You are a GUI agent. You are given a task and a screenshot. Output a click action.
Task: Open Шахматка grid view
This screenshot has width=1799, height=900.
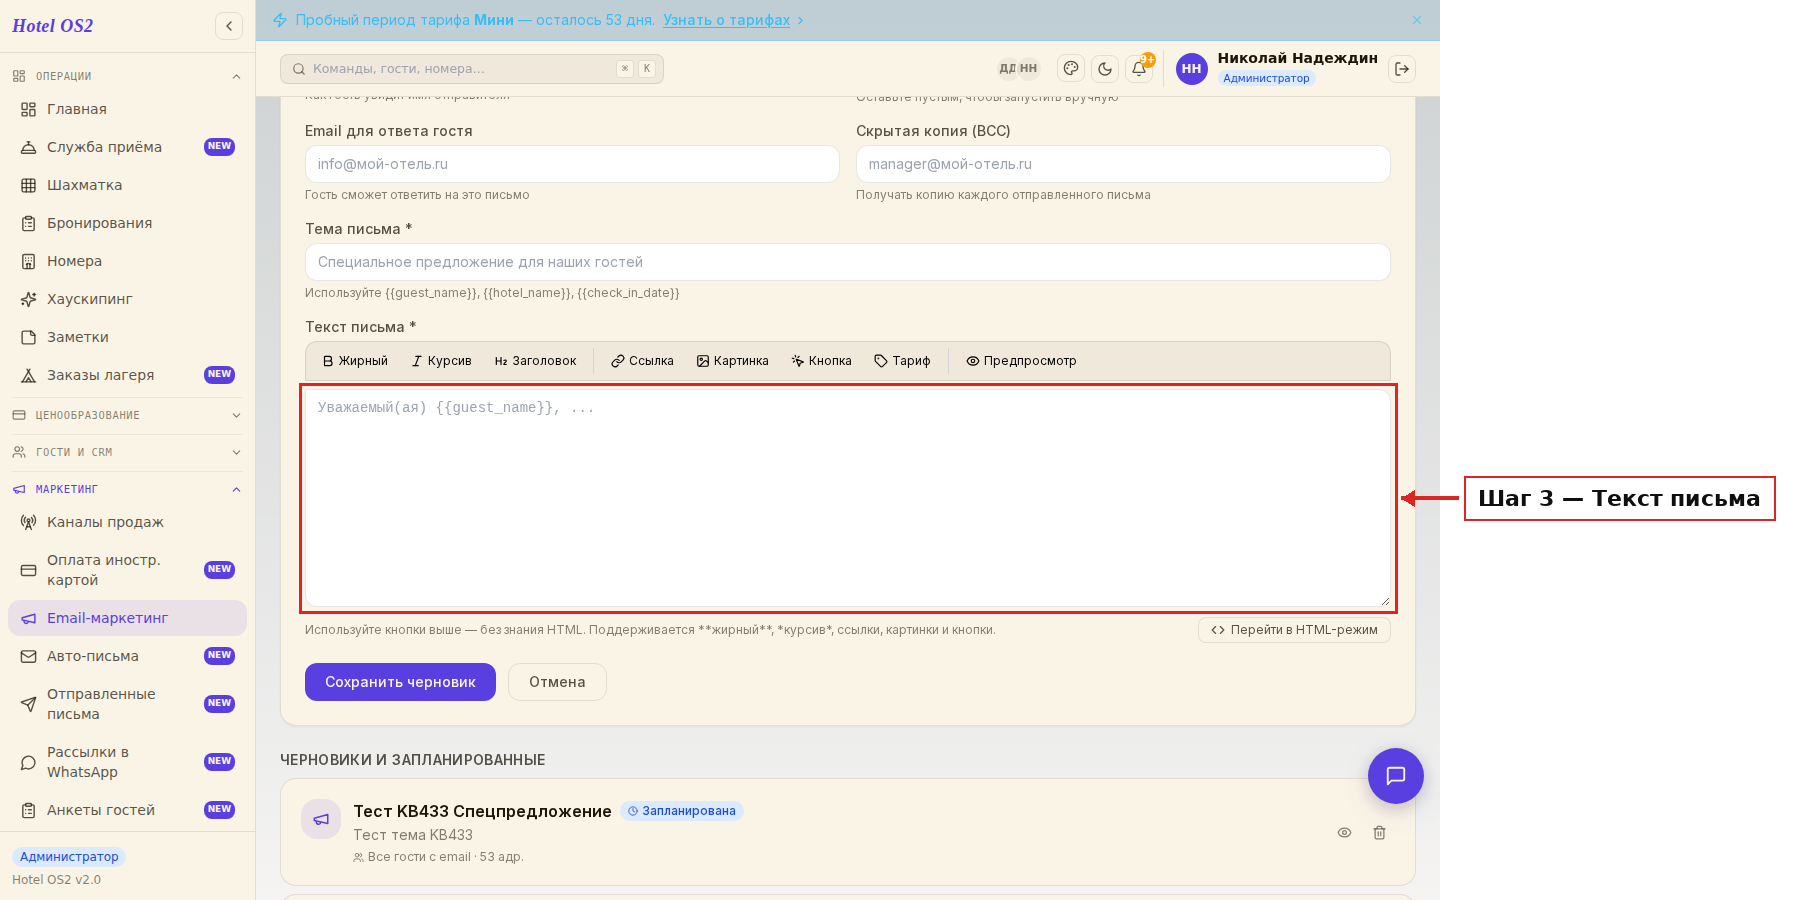pos(127,185)
